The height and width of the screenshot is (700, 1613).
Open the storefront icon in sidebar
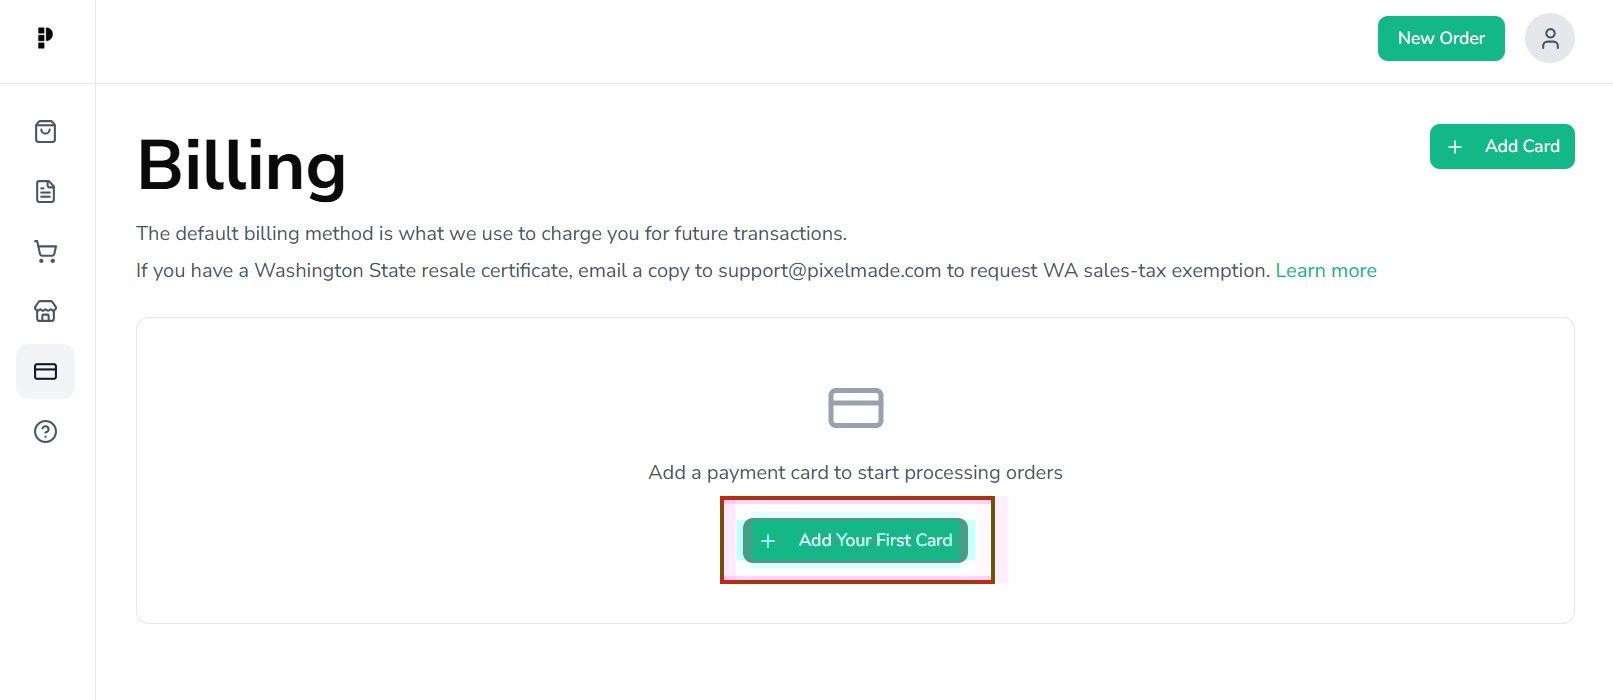pyautogui.click(x=45, y=312)
